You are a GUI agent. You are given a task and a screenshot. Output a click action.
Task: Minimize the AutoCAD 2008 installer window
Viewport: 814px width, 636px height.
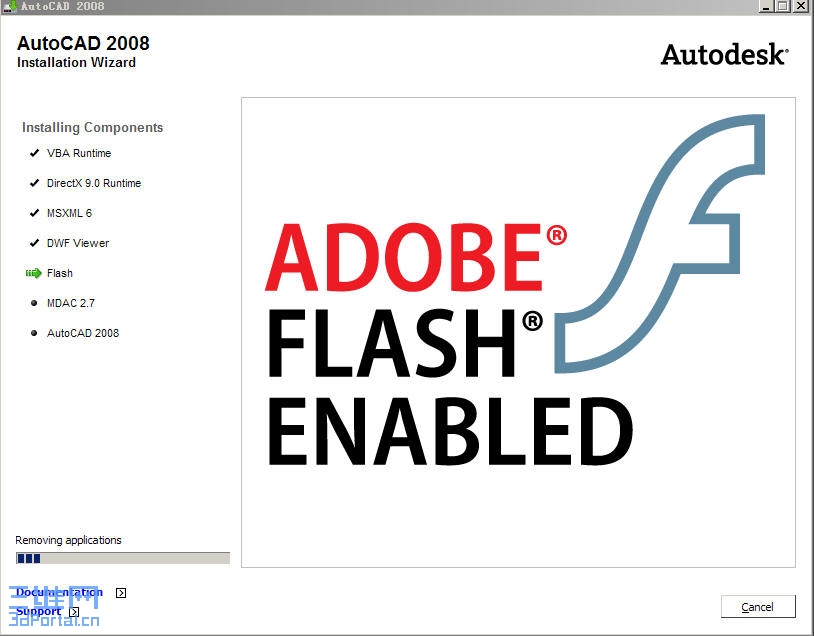click(763, 6)
